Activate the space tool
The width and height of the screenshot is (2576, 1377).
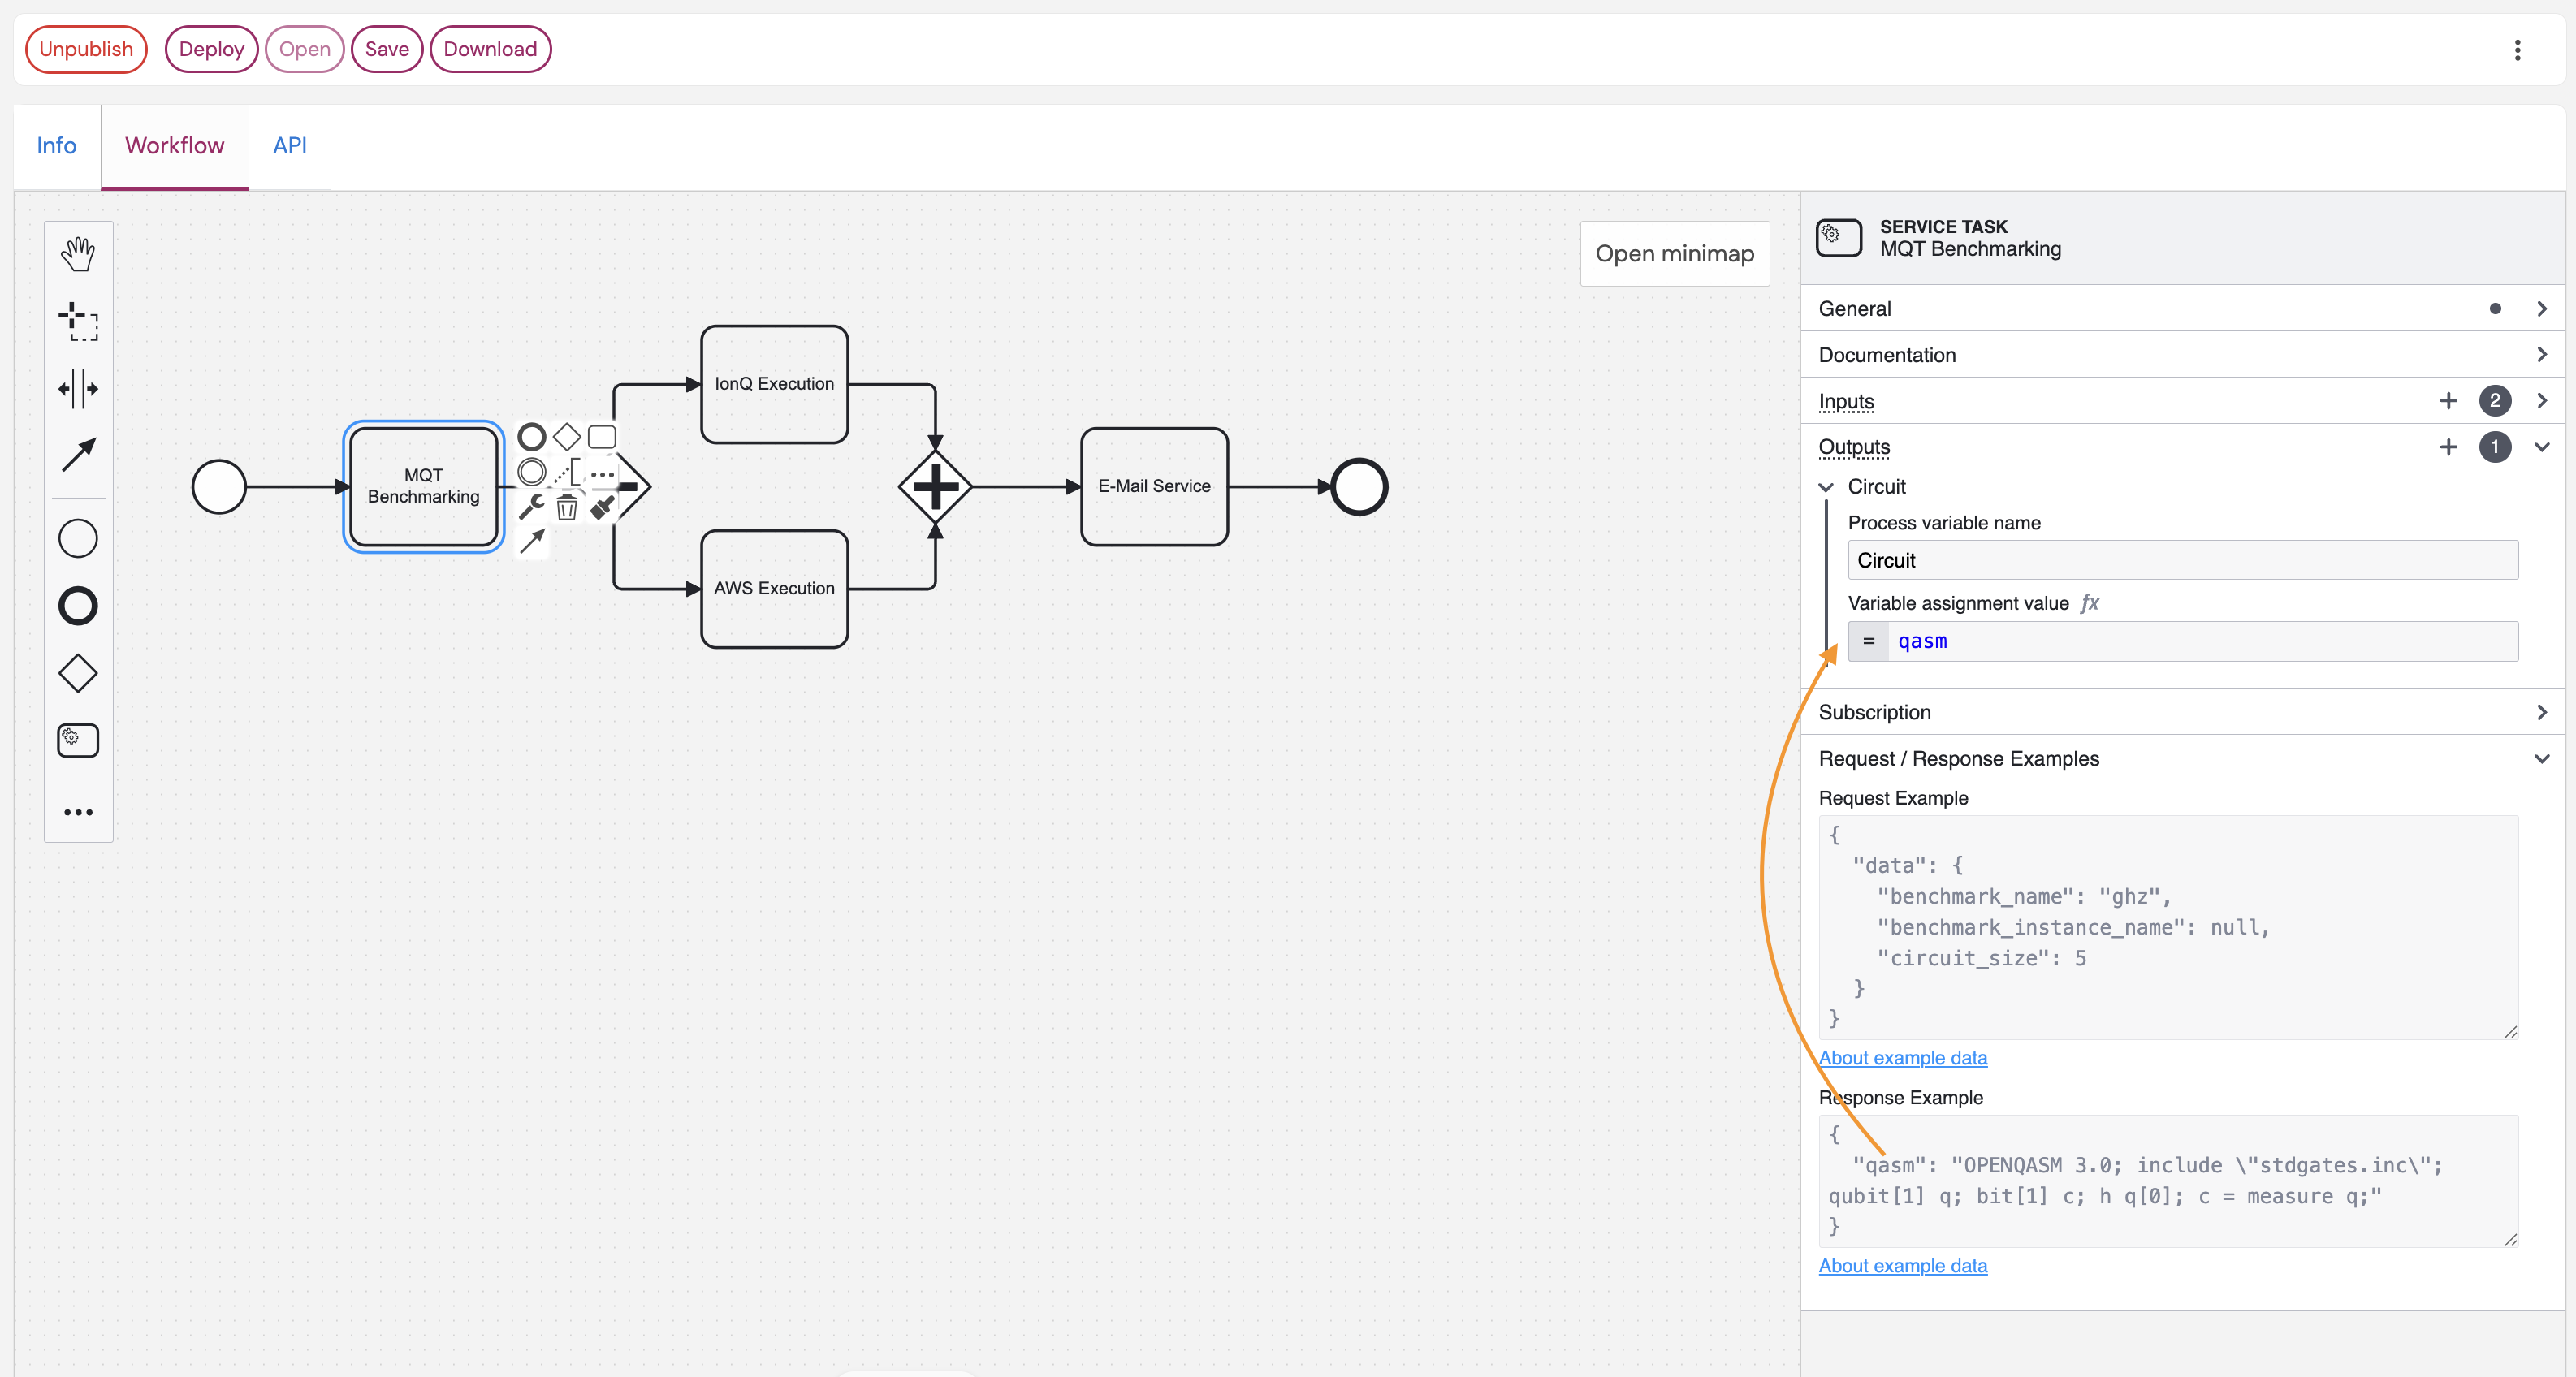[78, 388]
